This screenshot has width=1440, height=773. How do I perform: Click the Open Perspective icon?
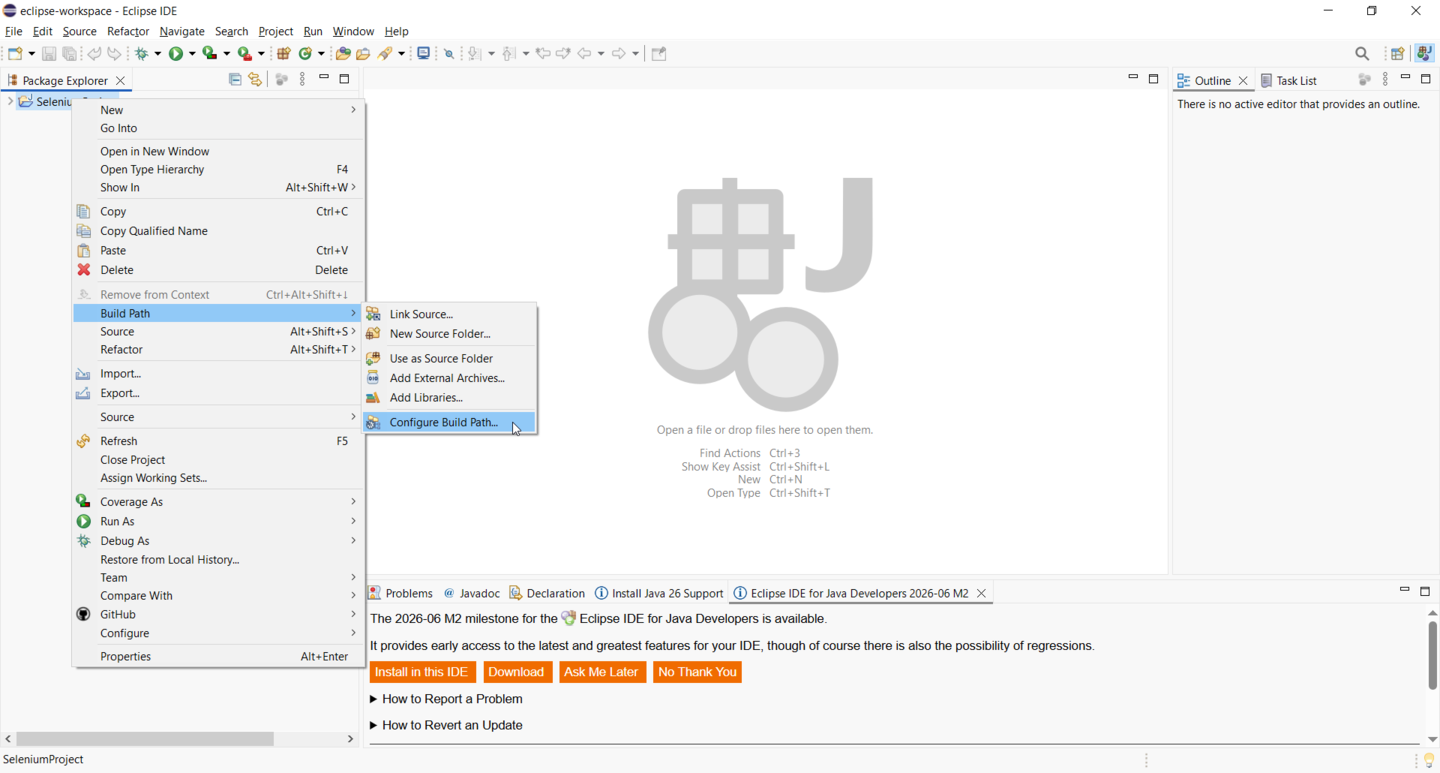(x=1398, y=54)
